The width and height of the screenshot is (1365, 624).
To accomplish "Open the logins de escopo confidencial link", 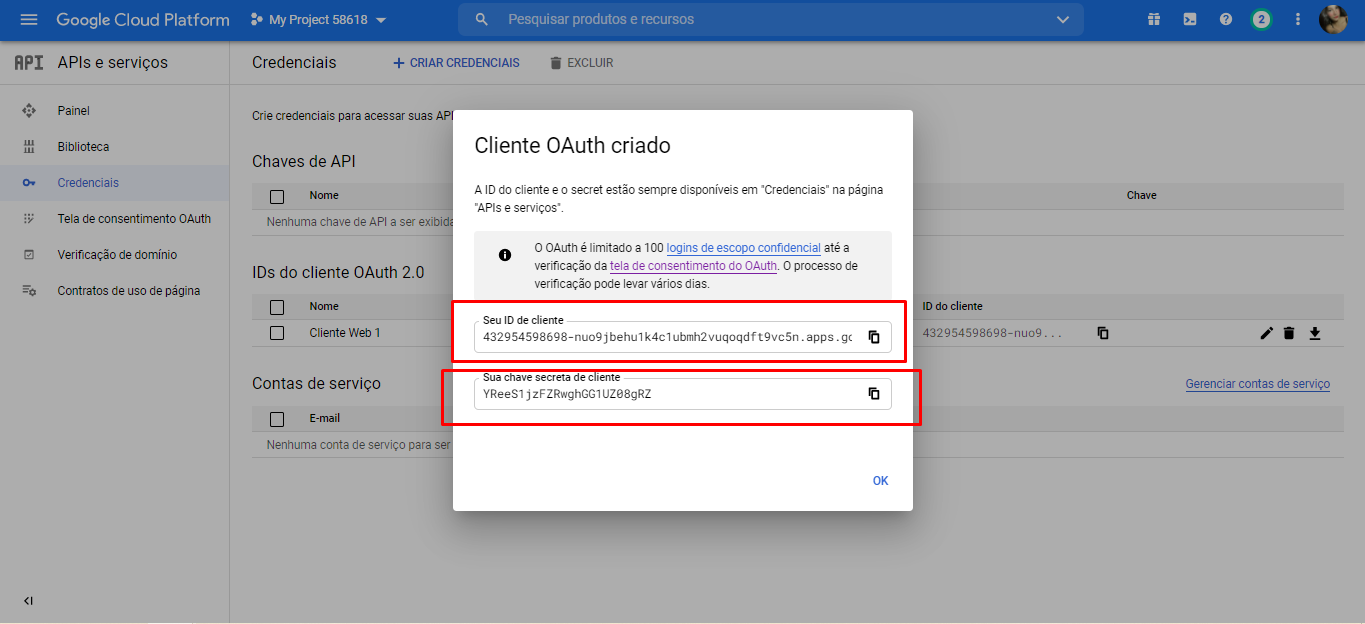I will [x=744, y=248].
